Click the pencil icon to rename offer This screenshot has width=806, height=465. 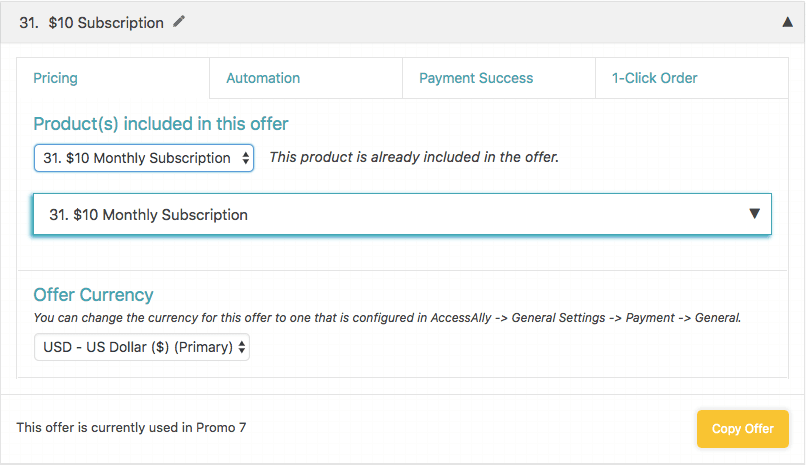[x=178, y=22]
